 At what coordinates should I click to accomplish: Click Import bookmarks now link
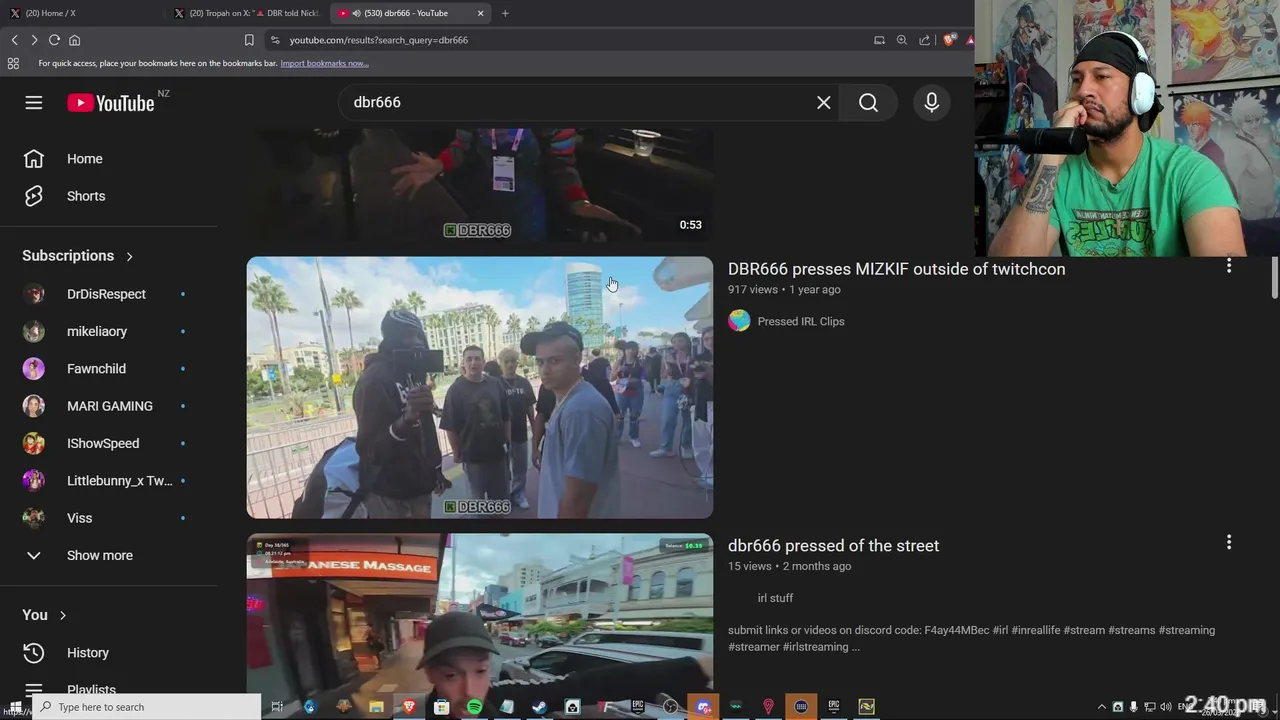pyautogui.click(x=324, y=63)
